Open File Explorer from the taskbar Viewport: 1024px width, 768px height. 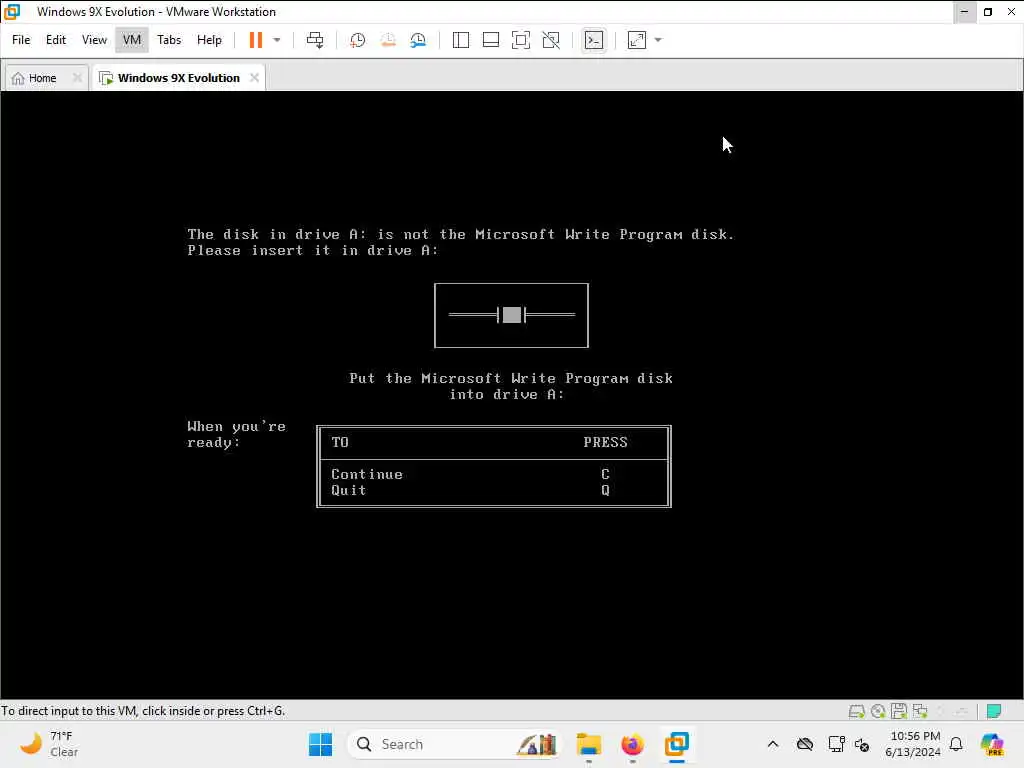[588, 744]
